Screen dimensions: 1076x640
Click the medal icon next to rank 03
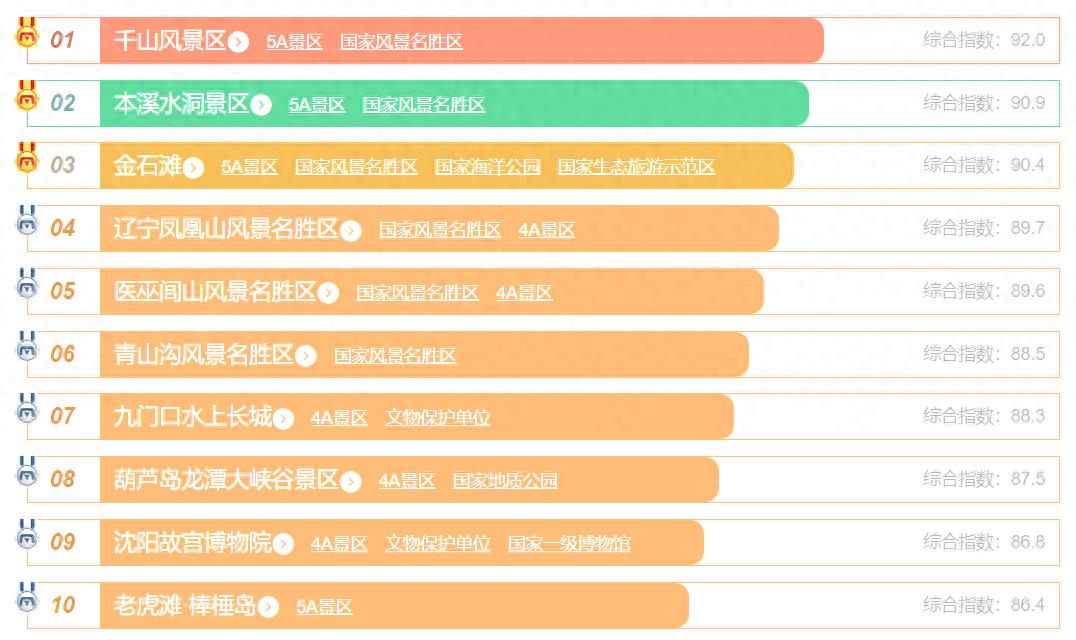pos(26,160)
